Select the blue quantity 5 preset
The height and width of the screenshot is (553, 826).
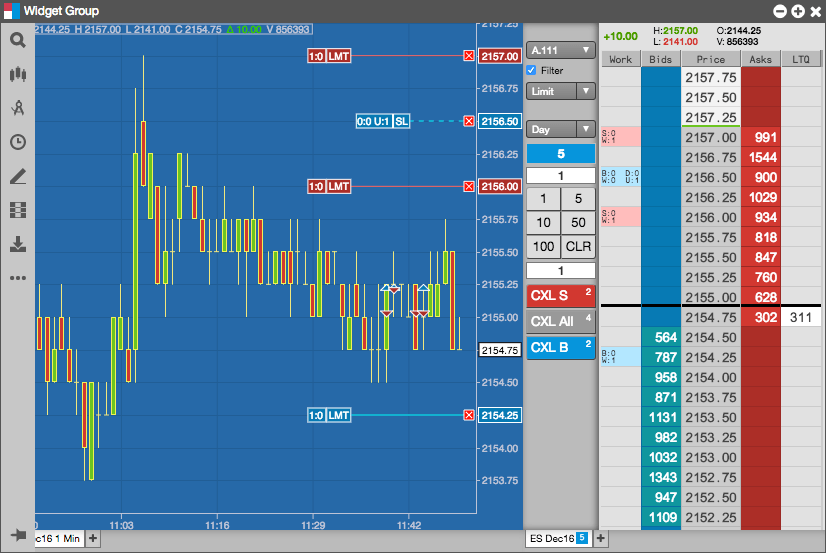560,154
